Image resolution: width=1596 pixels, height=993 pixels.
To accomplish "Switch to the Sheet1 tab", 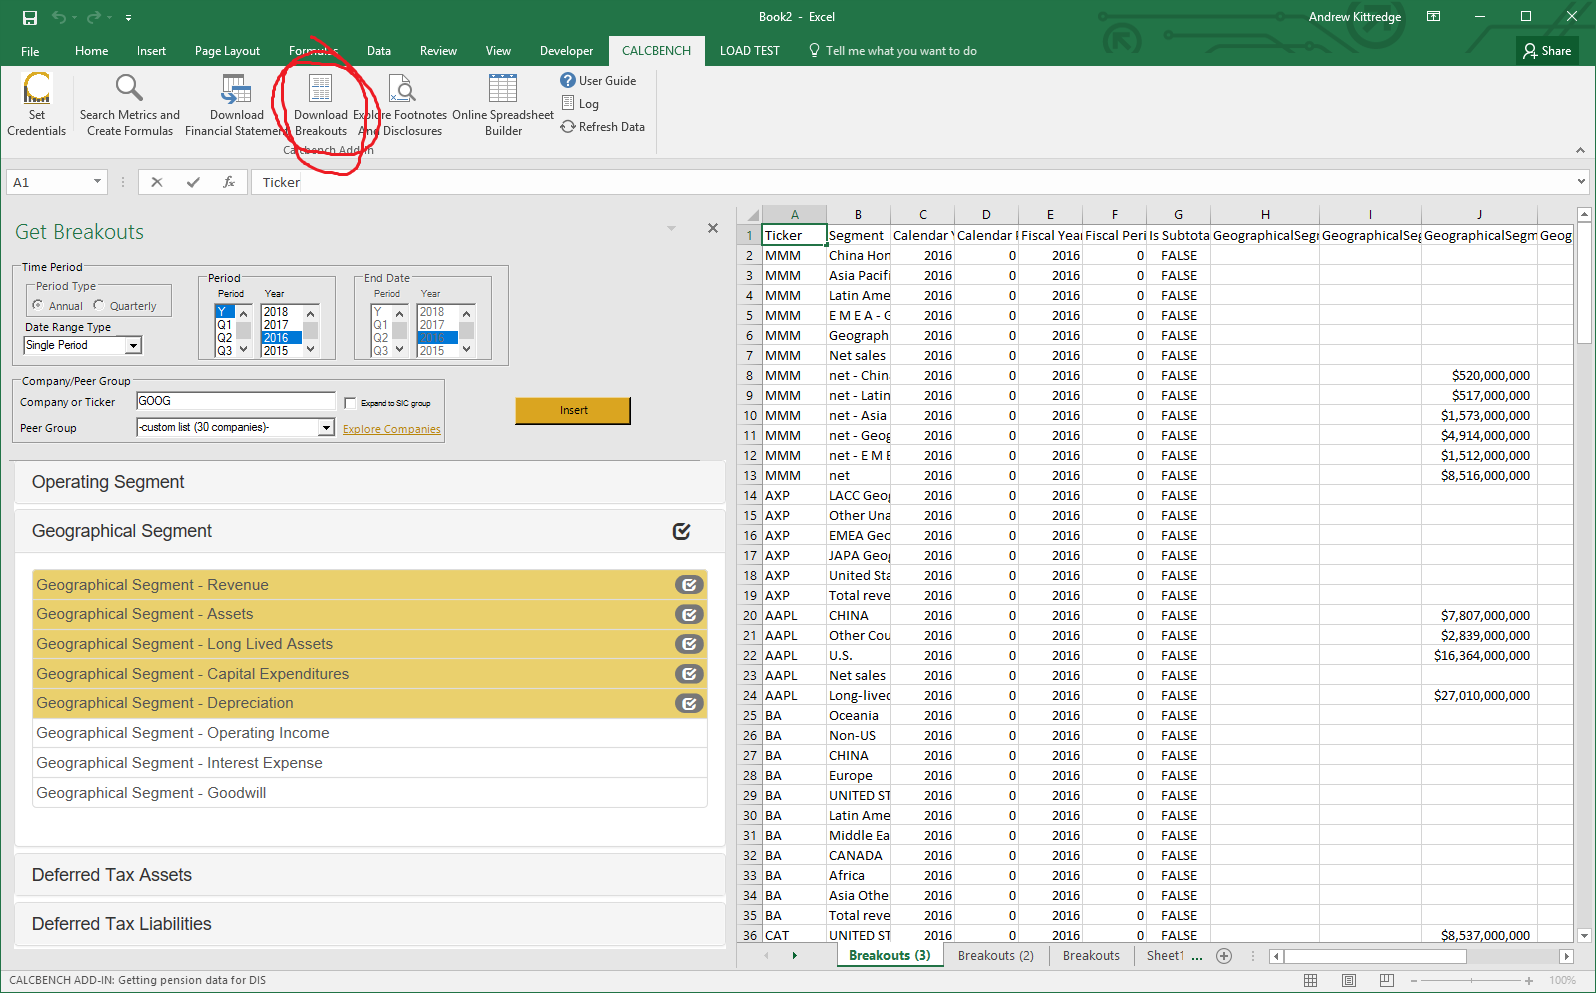I will point(1164,956).
